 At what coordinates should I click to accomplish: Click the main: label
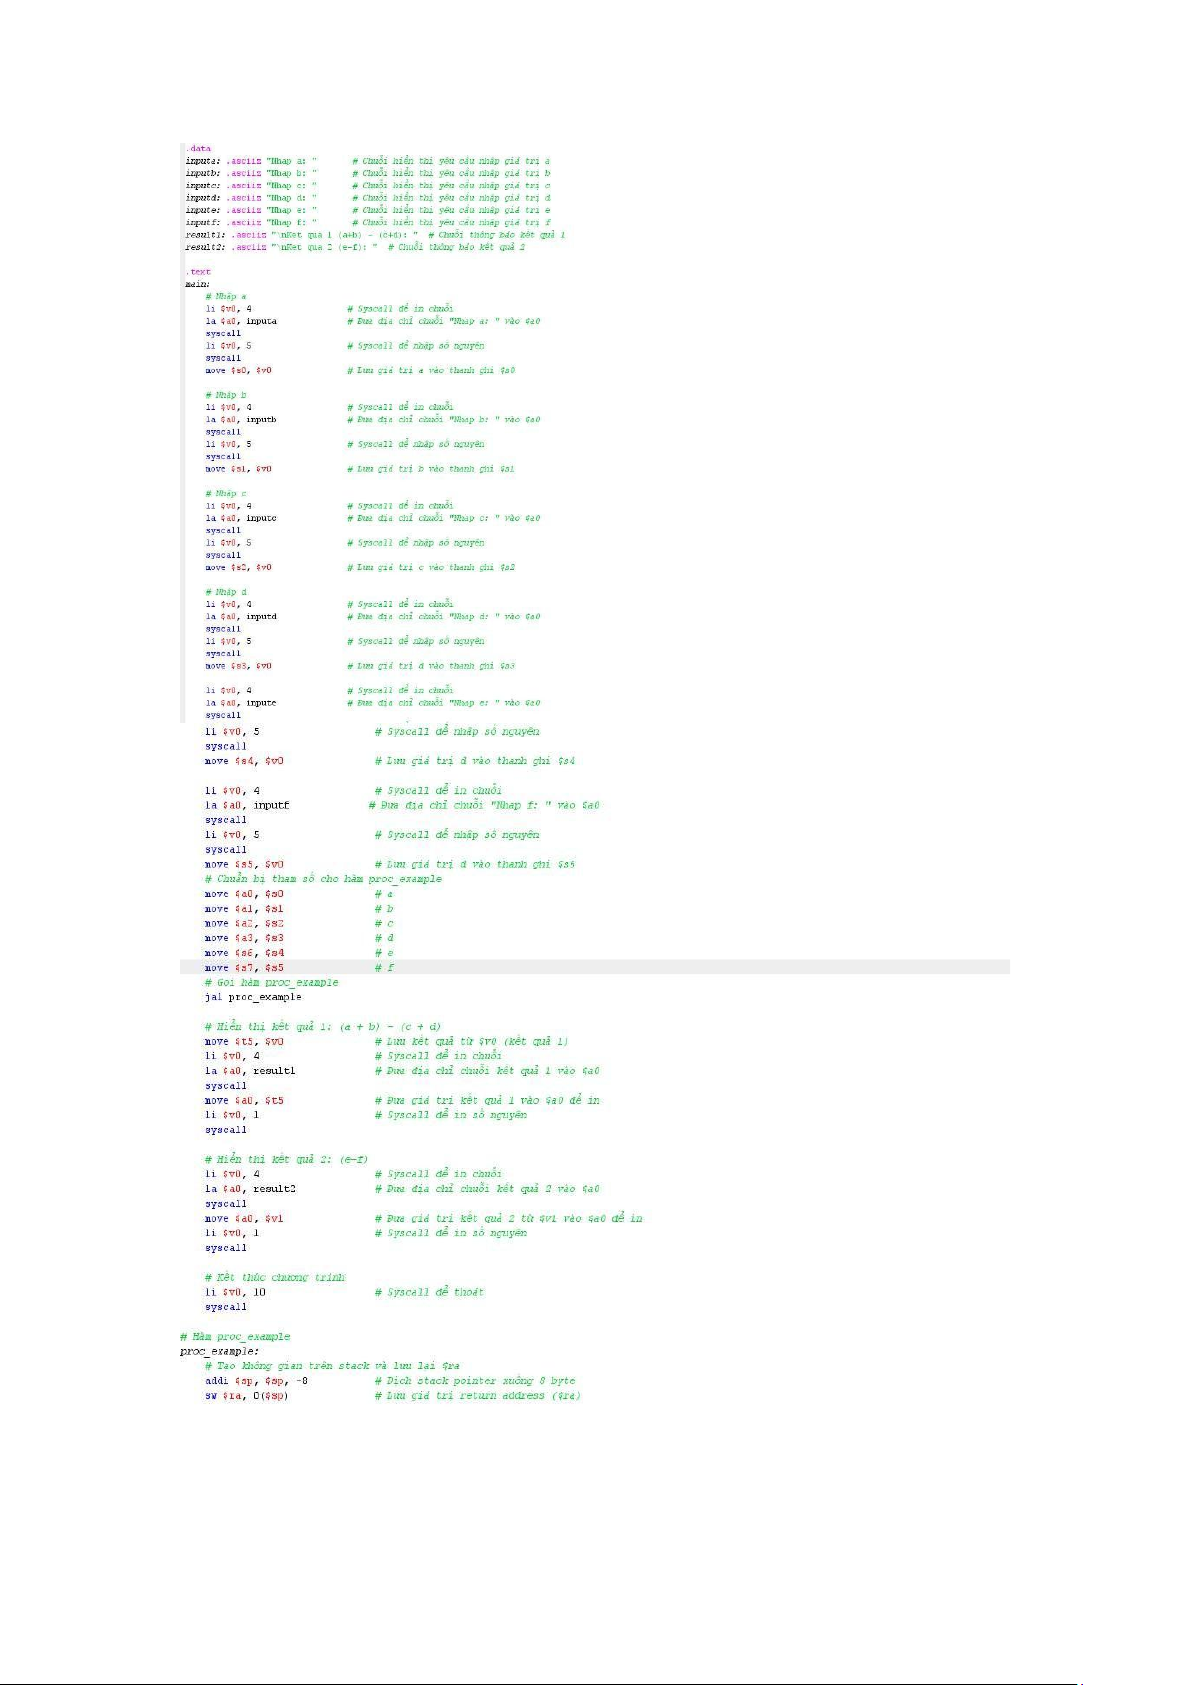point(197,284)
